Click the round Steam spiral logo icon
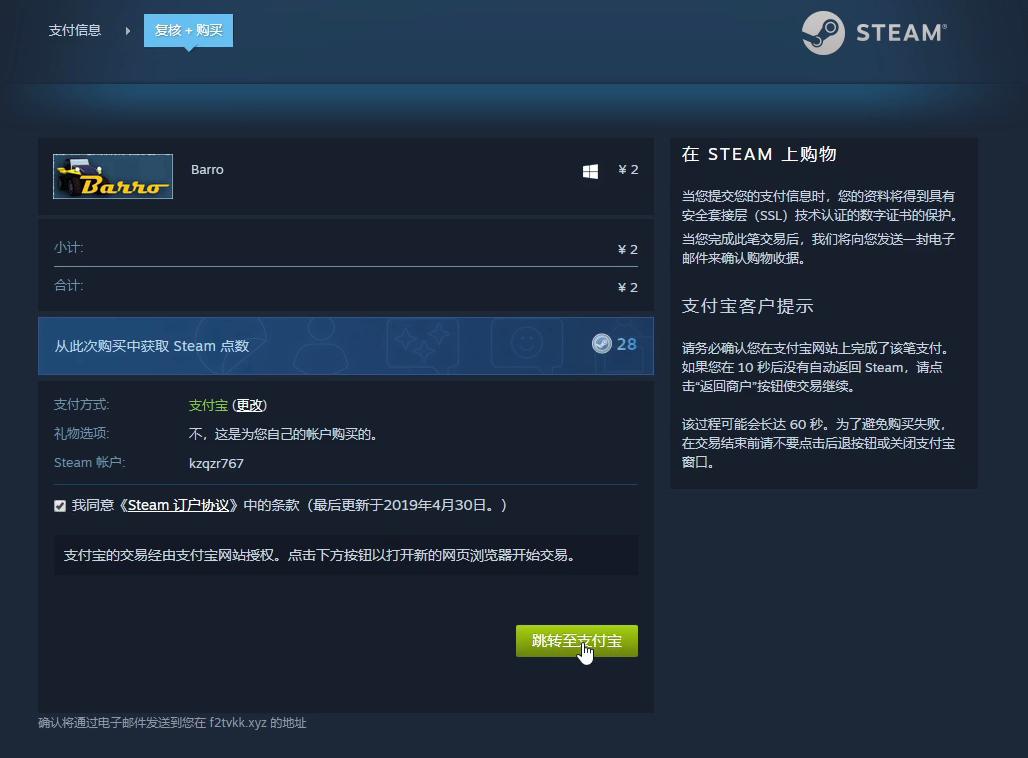Viewport: 1028px width, 758px height. pos(824,32)
